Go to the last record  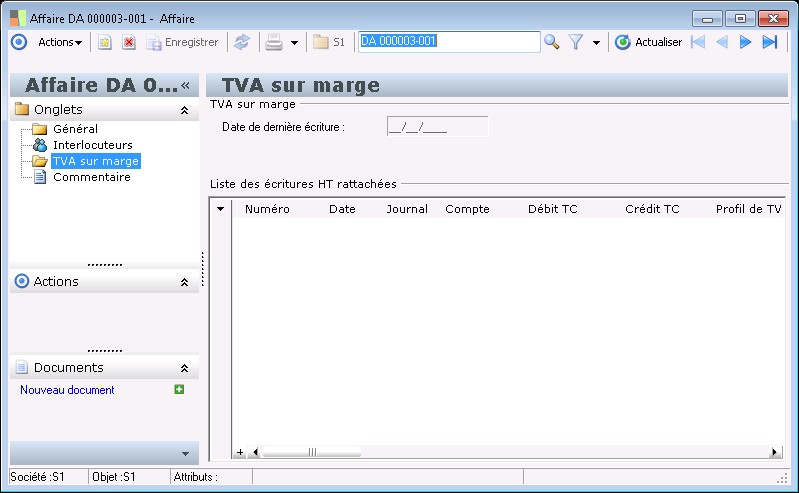pos(770,42)
